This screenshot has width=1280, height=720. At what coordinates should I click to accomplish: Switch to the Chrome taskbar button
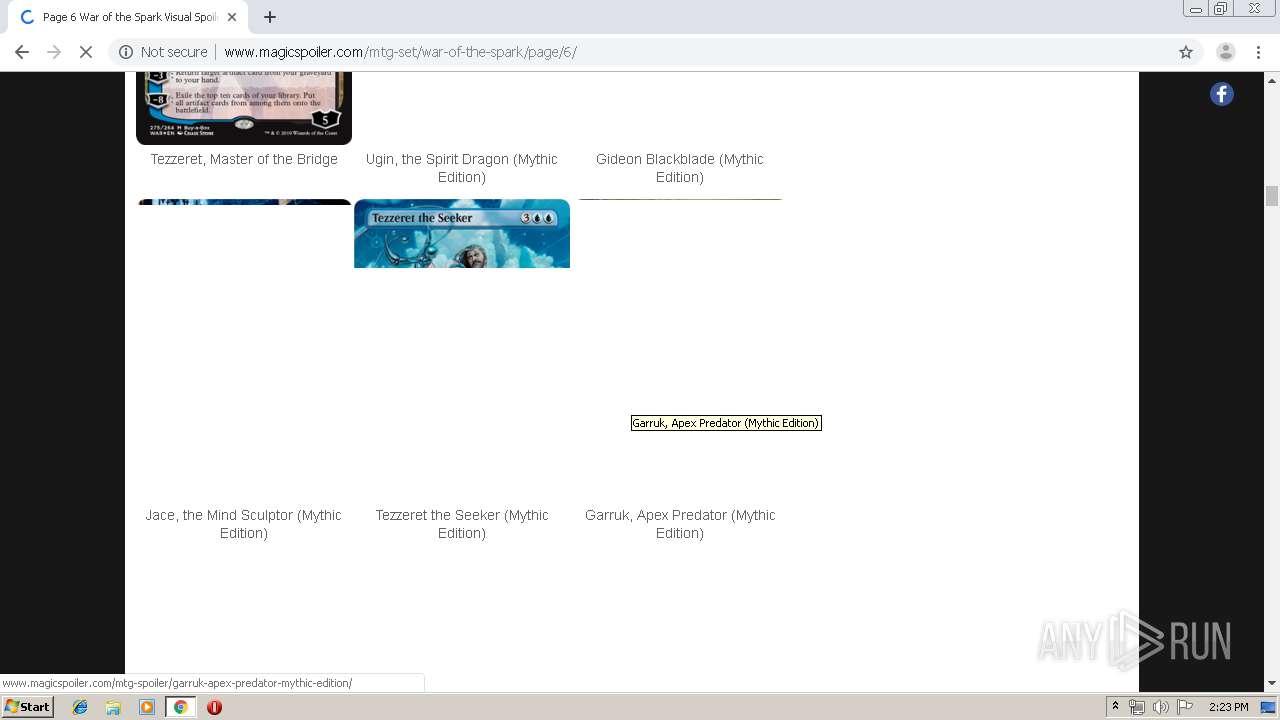click(x=180, y=707)
